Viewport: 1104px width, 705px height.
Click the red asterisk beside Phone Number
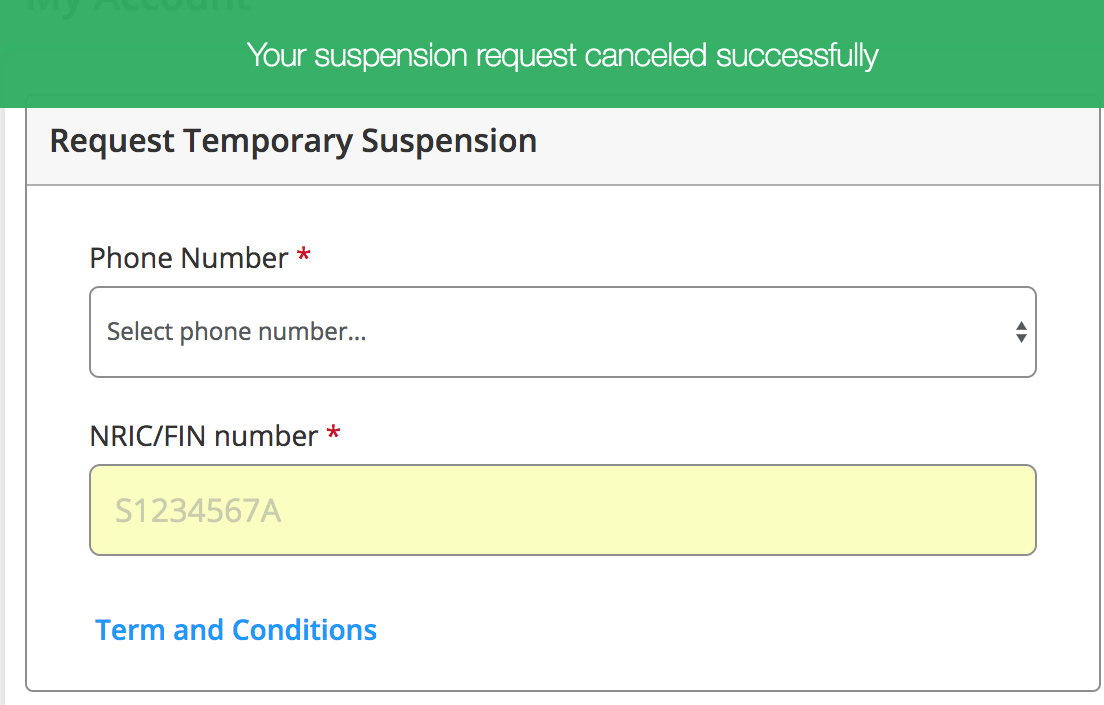(304, 259)
